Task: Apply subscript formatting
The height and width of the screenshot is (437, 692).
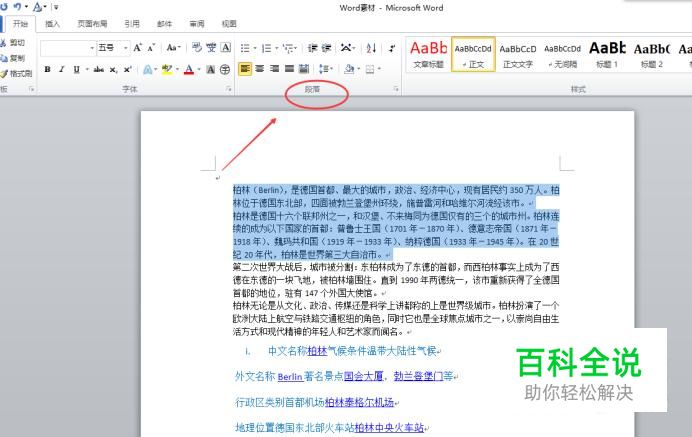Action: [114, 69]
